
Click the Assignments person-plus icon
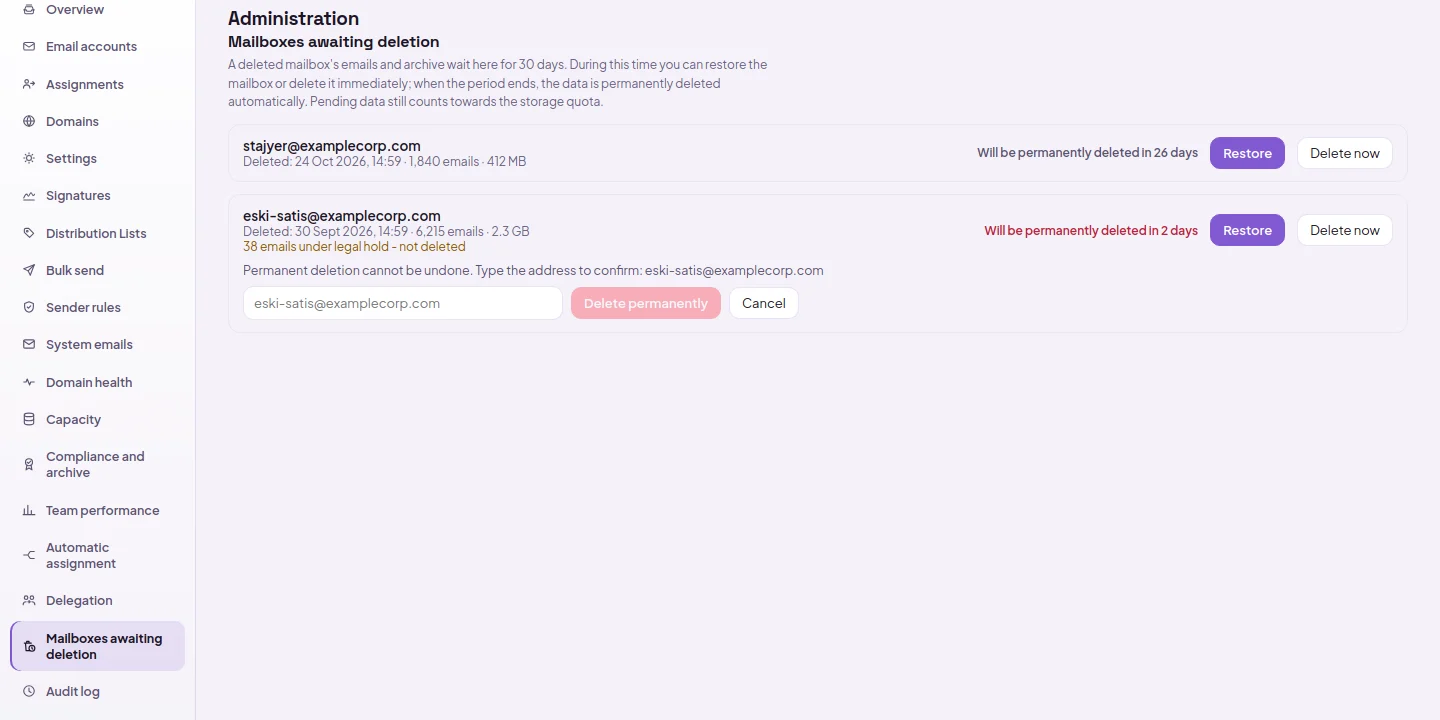pos(29,84)
